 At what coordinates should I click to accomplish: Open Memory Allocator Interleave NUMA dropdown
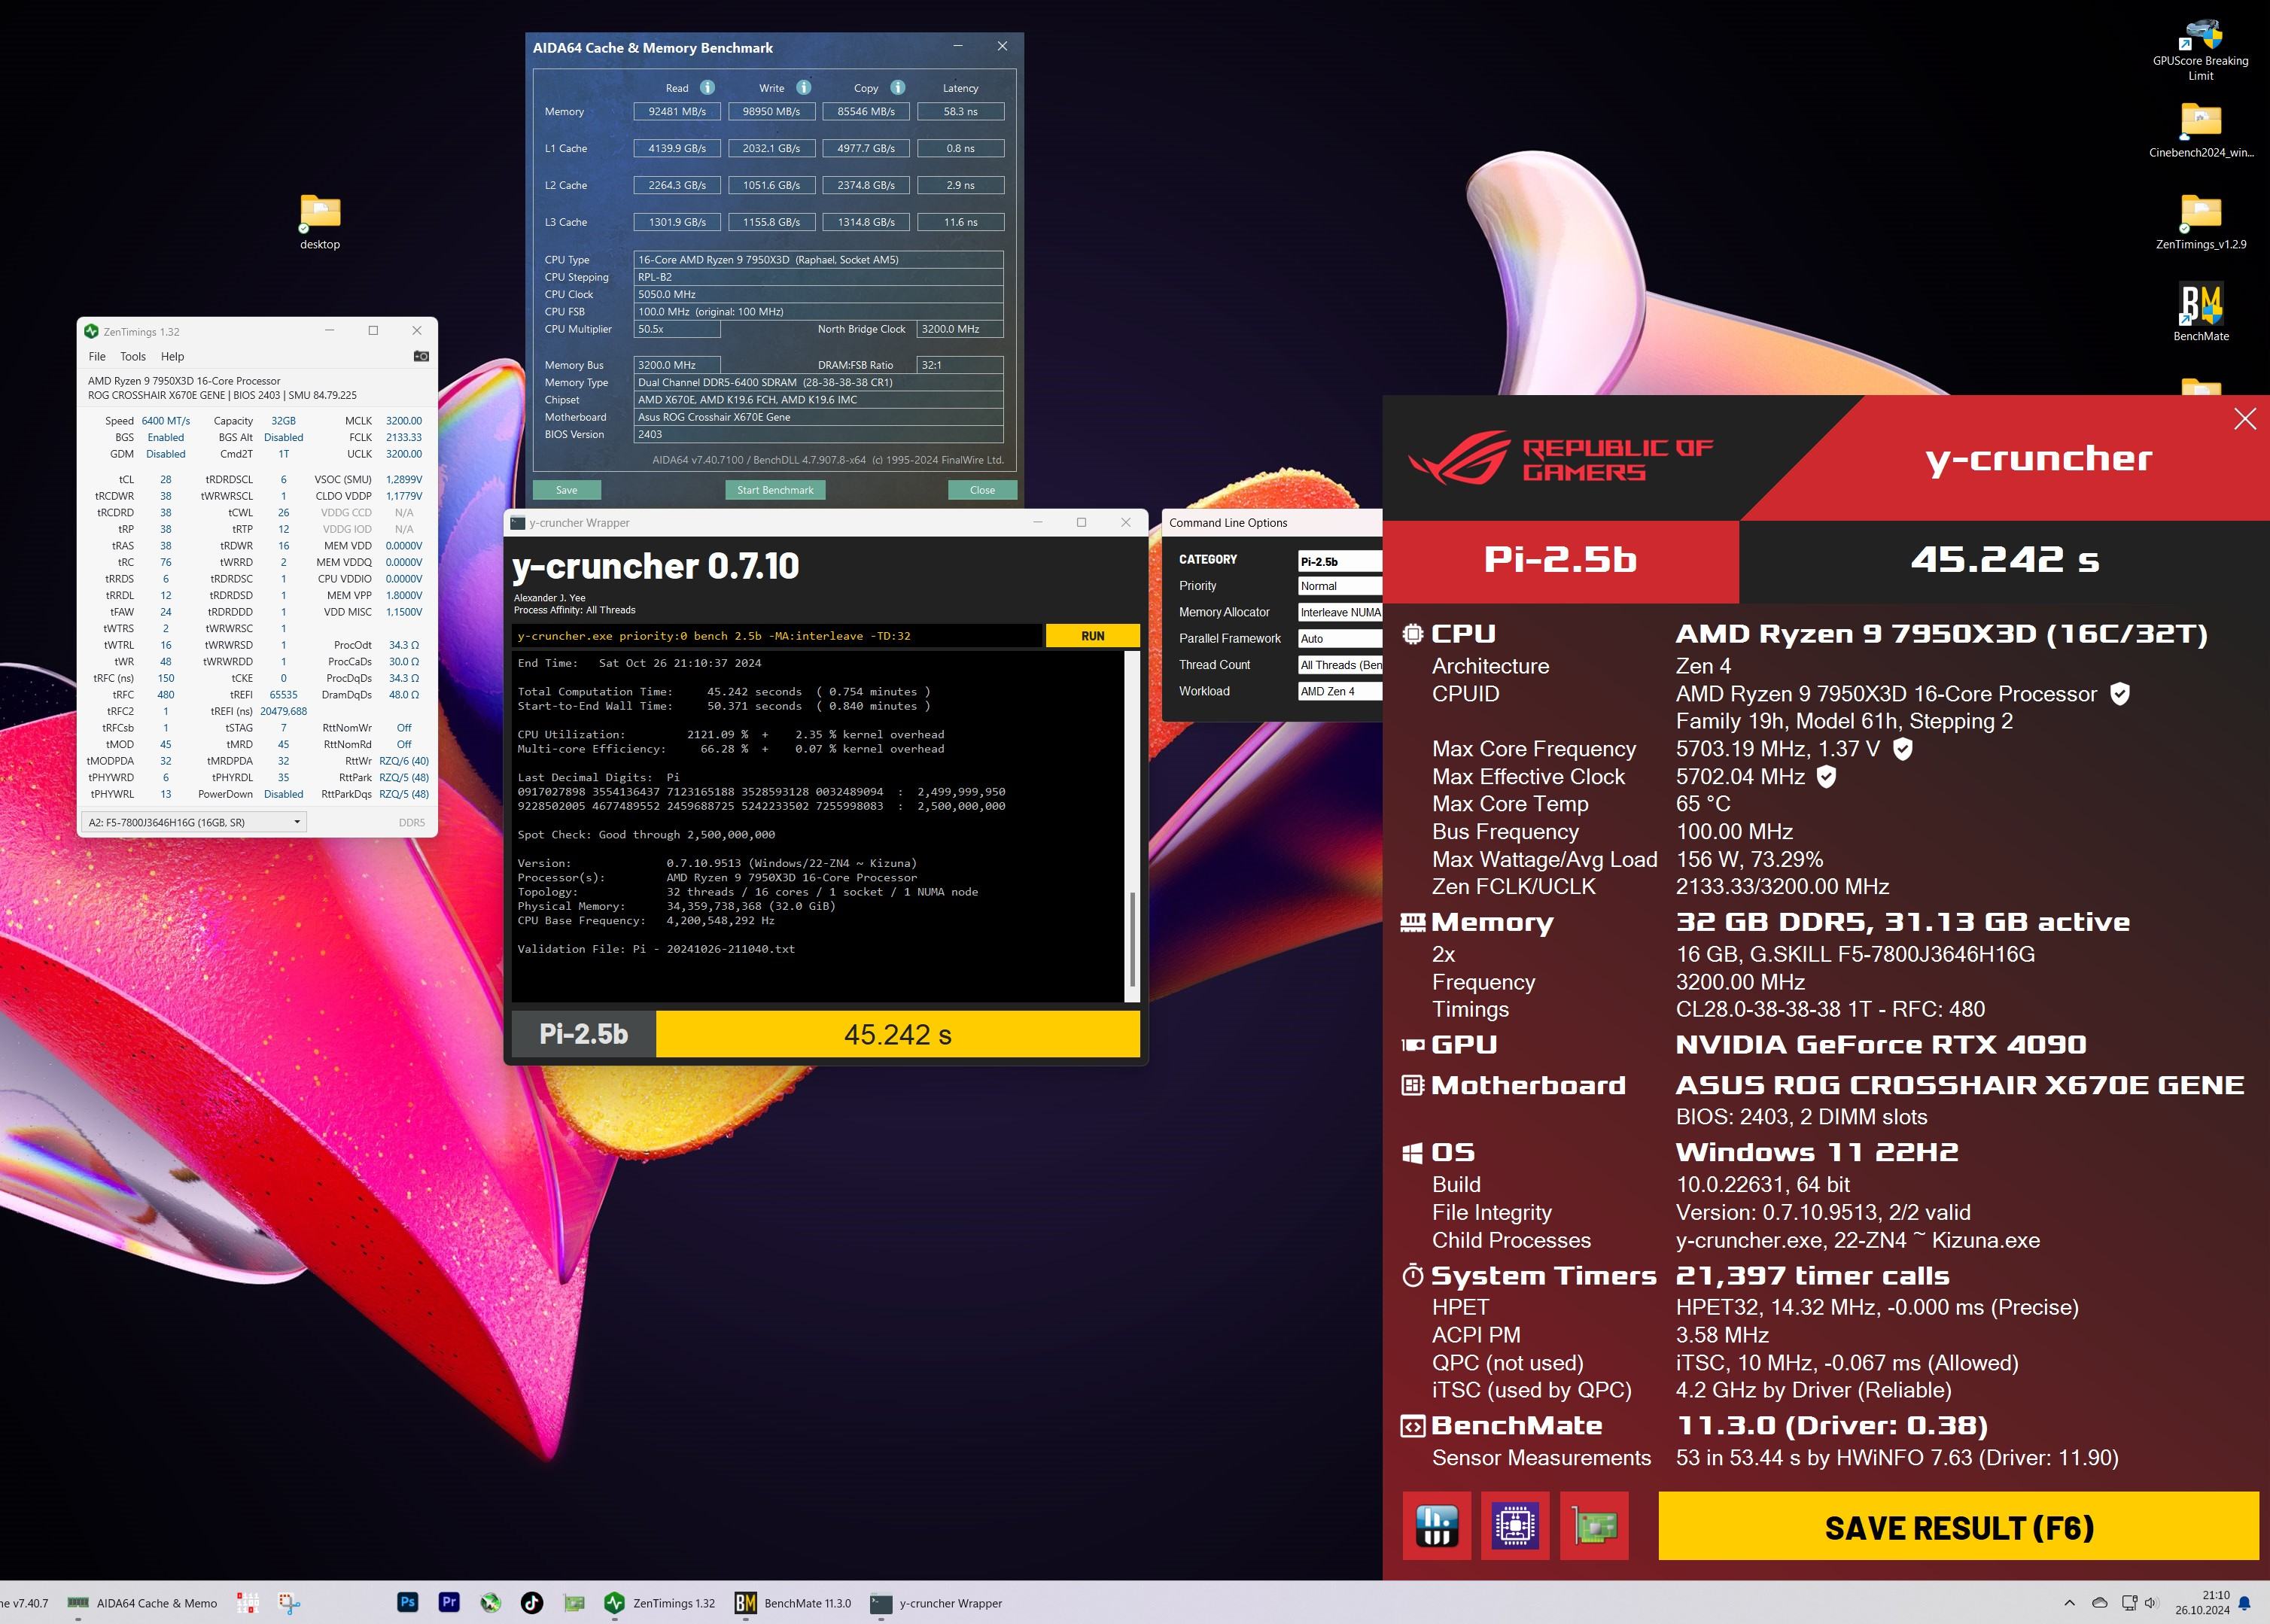point(1339,612)
